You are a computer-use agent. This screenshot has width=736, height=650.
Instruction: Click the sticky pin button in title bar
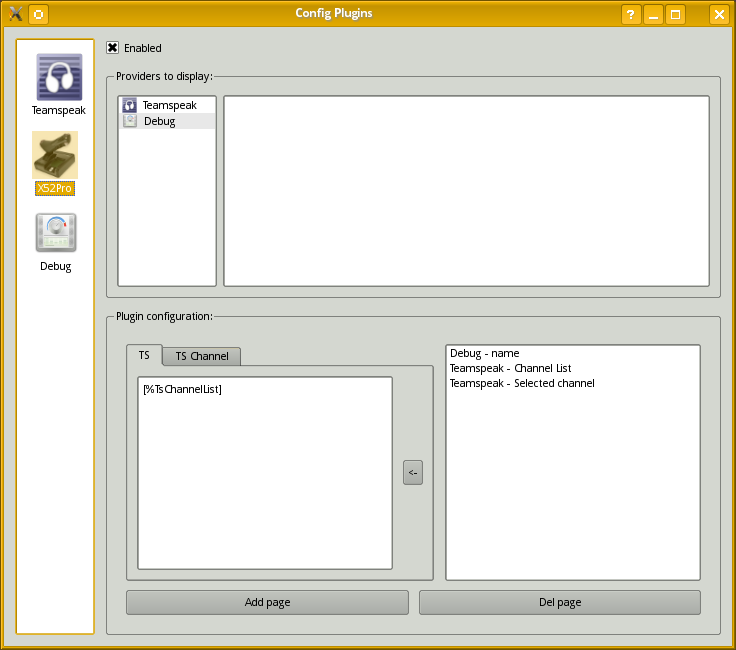[38, 14]
